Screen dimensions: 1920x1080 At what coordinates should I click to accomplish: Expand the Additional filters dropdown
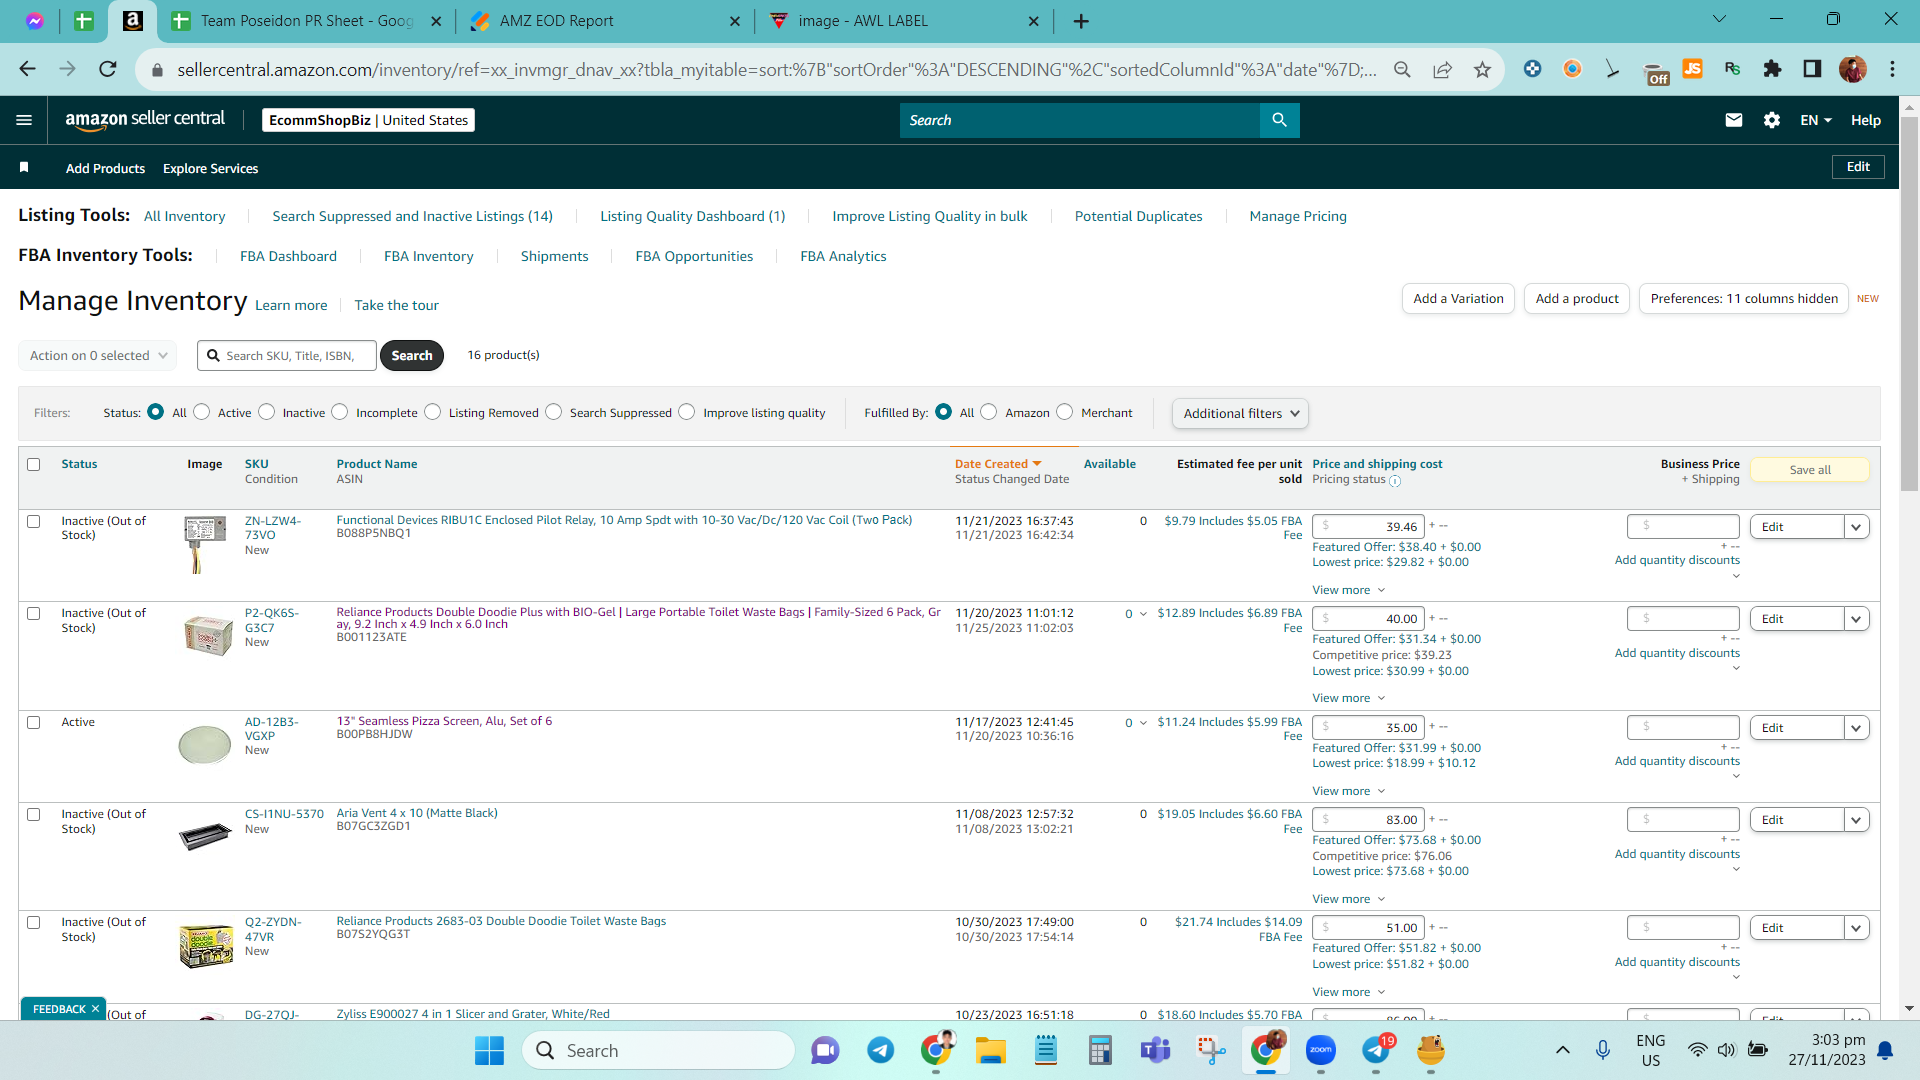(1240, 413)
